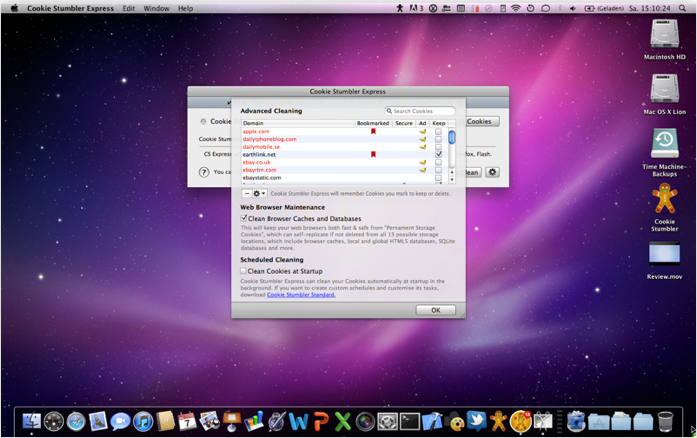
Task: Open the gear action dropdown below list
Action: tap(260, 193)
